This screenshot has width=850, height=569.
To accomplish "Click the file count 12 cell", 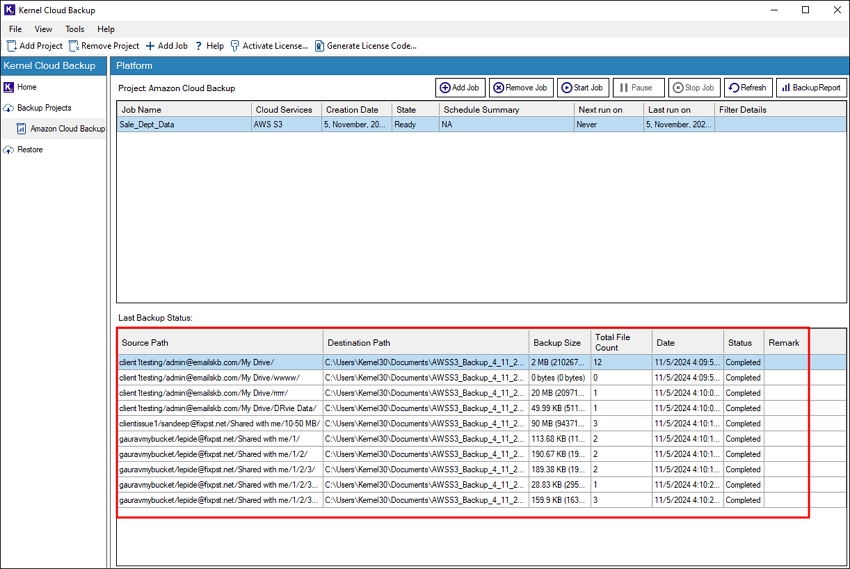I will tap(621, 363).
